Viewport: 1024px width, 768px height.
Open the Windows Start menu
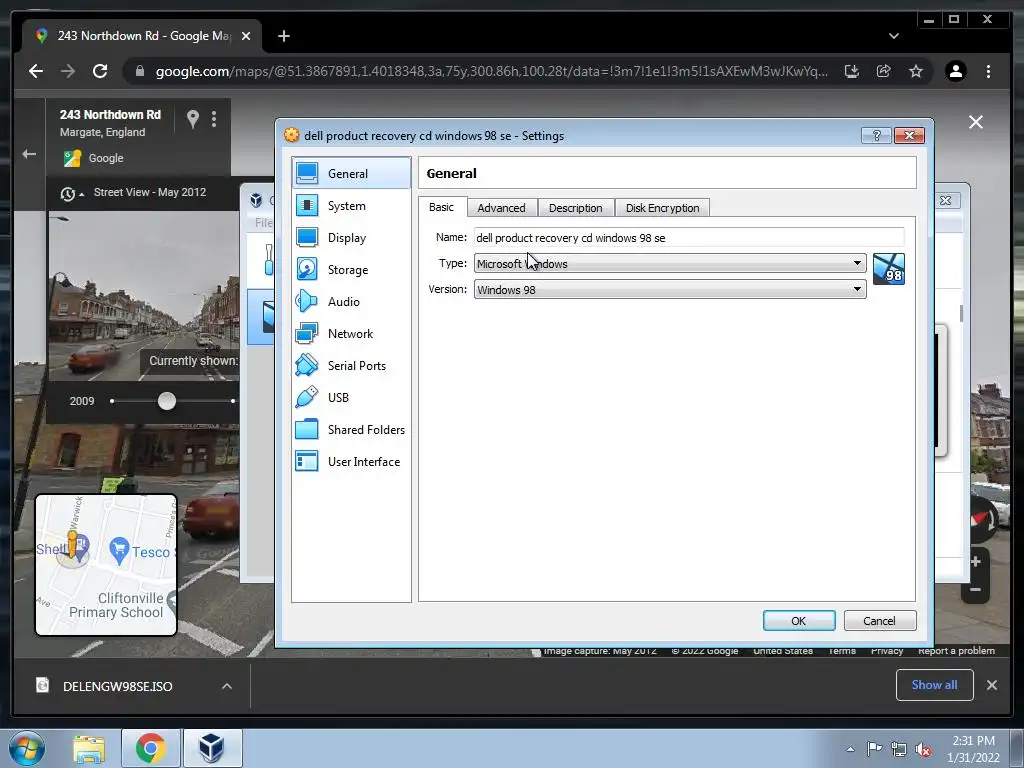pos(27,748)
